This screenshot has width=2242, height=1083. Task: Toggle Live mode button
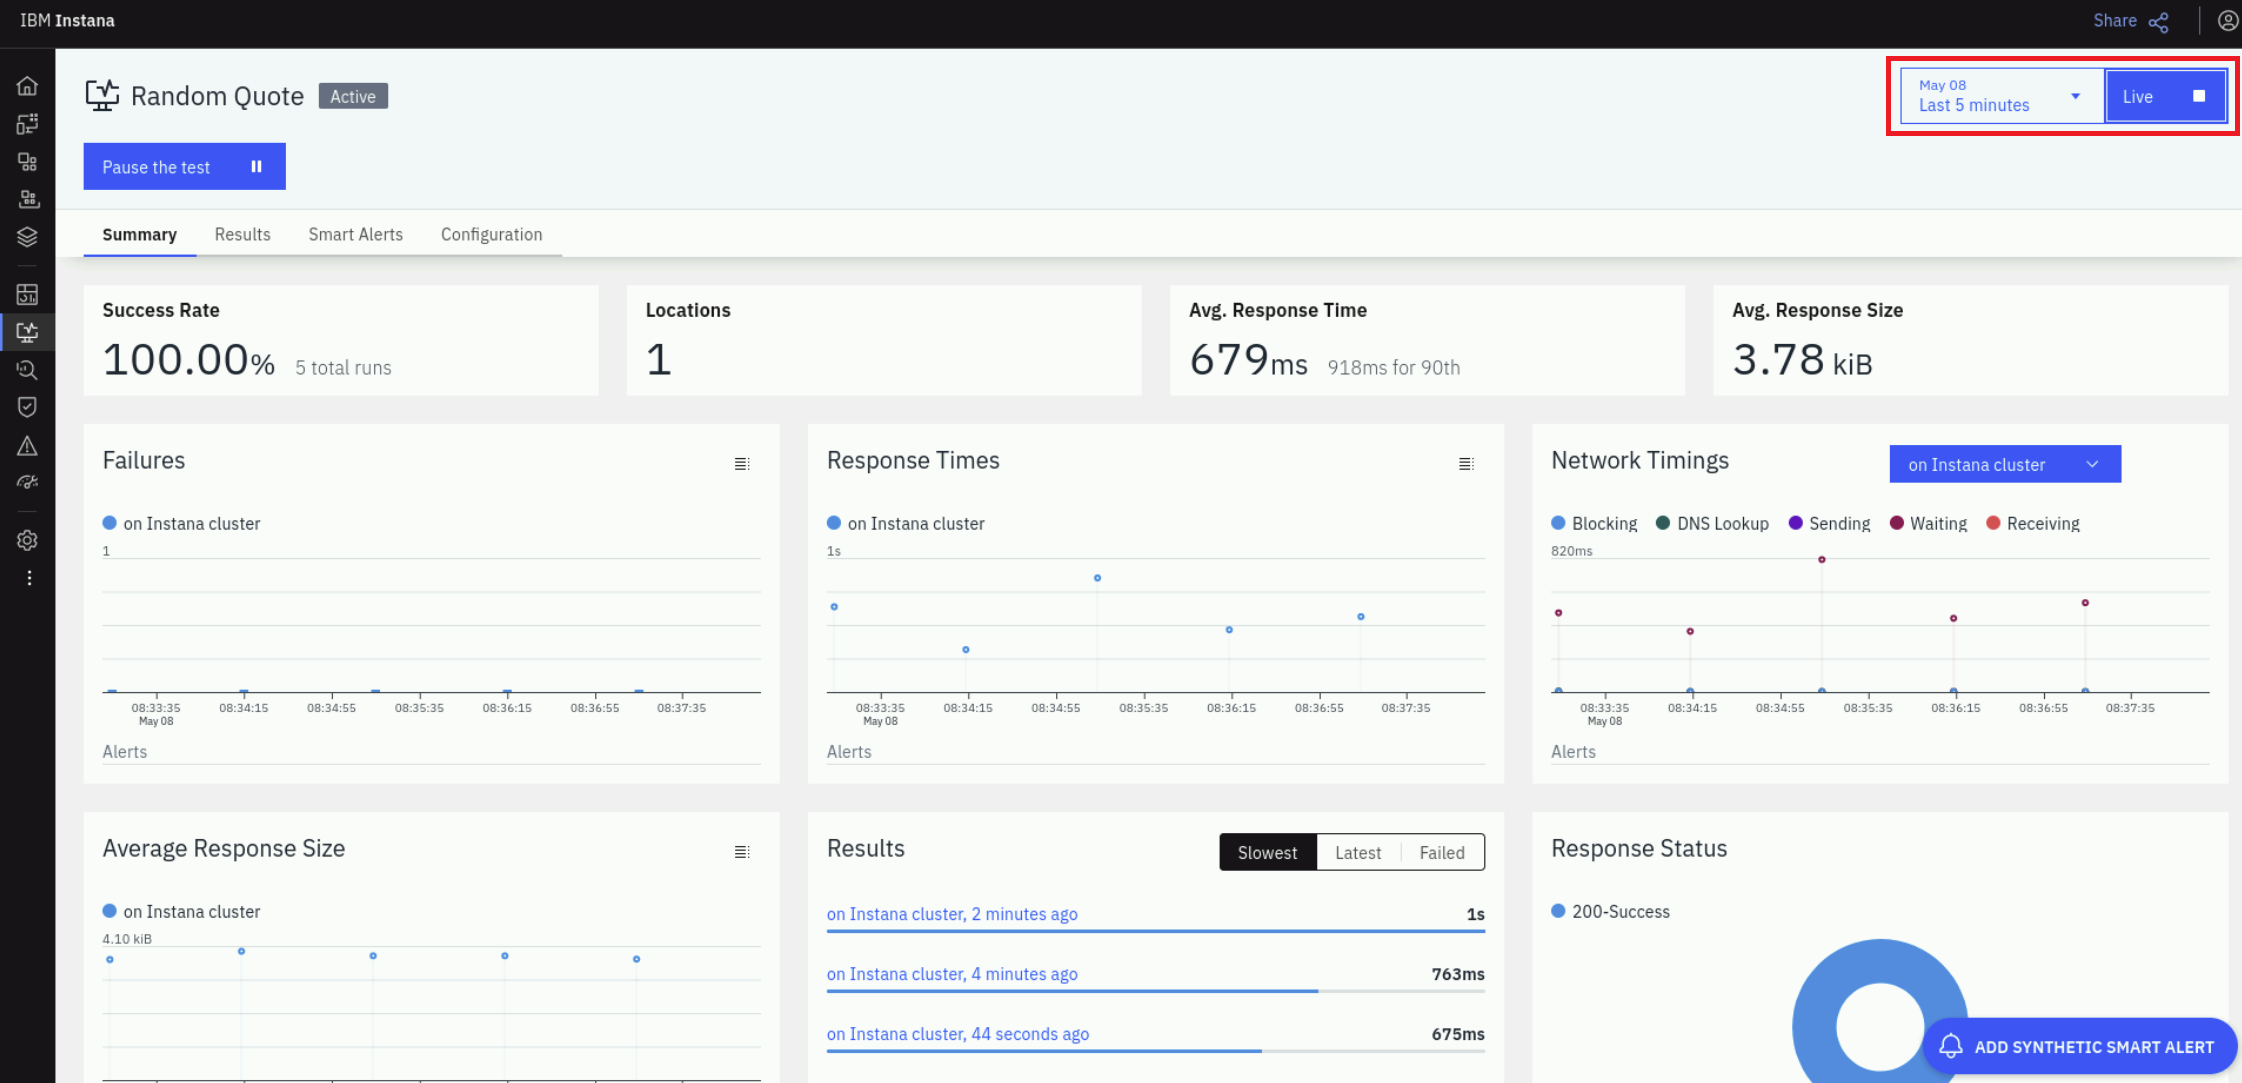click(2166, 96)
